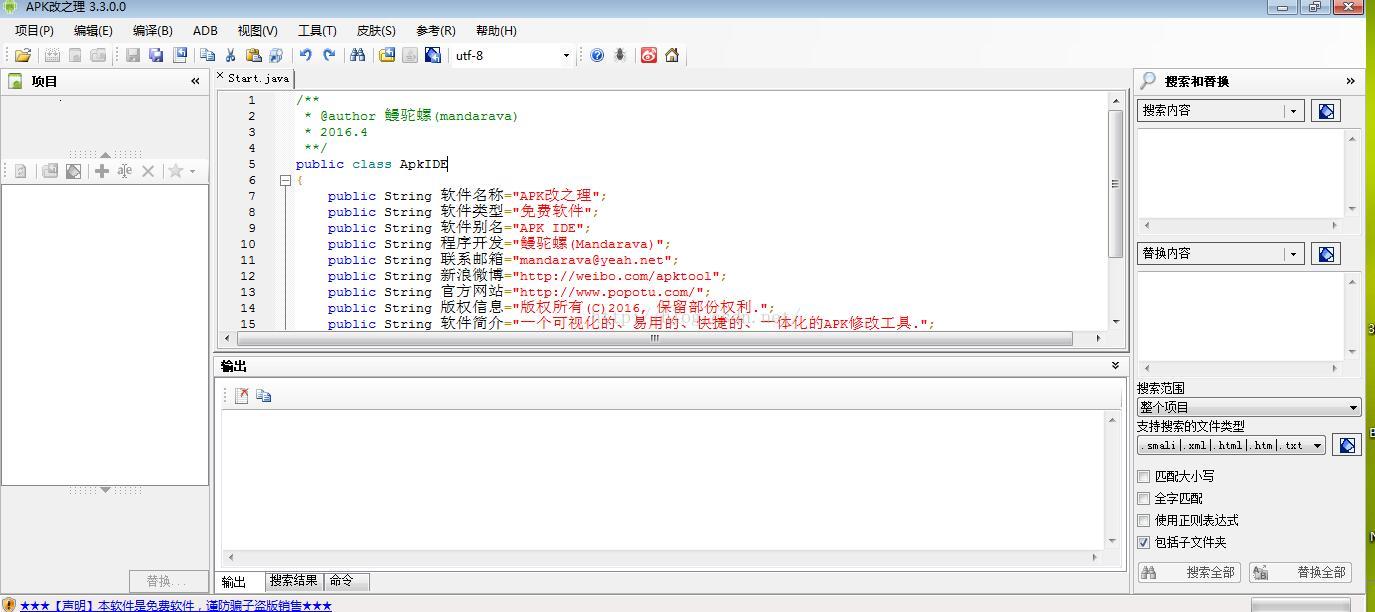
Task: Click the rename text-cursor icon in project panel
Action: point(125,171)
